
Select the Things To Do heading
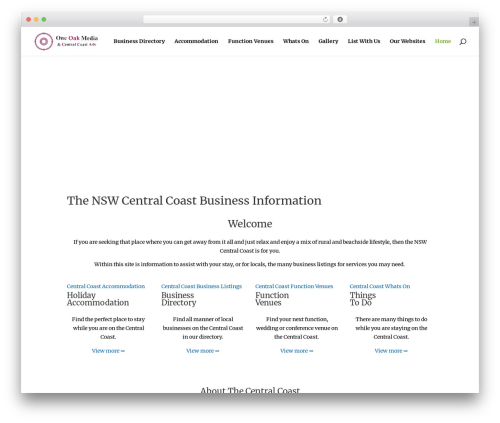[363, 299]
